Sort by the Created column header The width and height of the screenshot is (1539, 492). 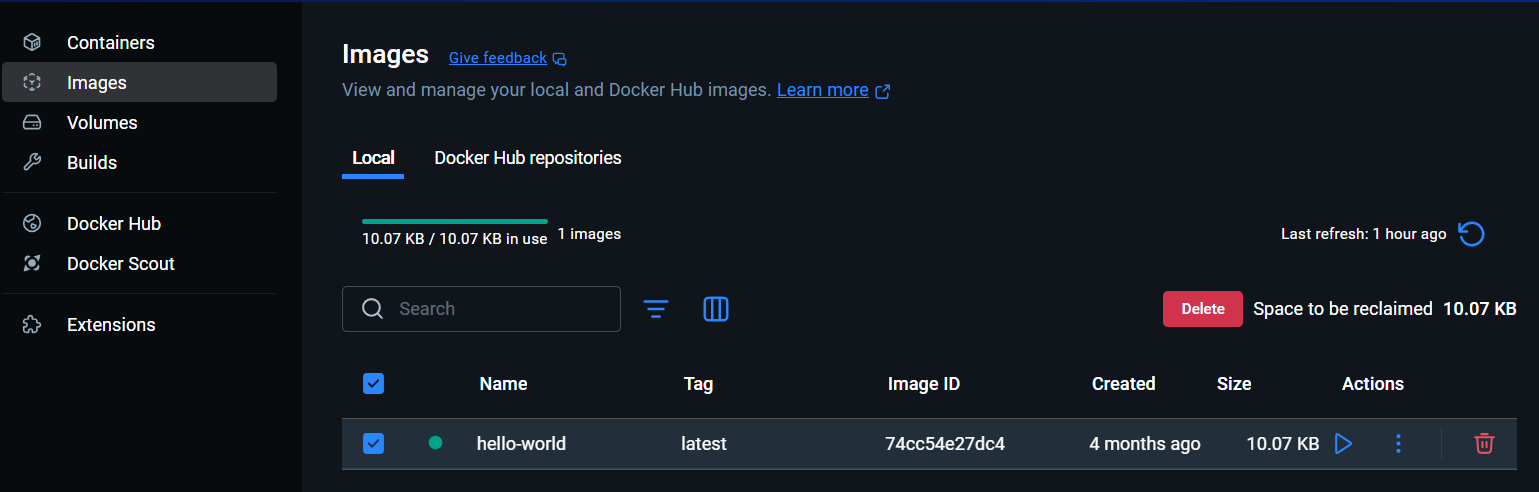pos(1123,384)
